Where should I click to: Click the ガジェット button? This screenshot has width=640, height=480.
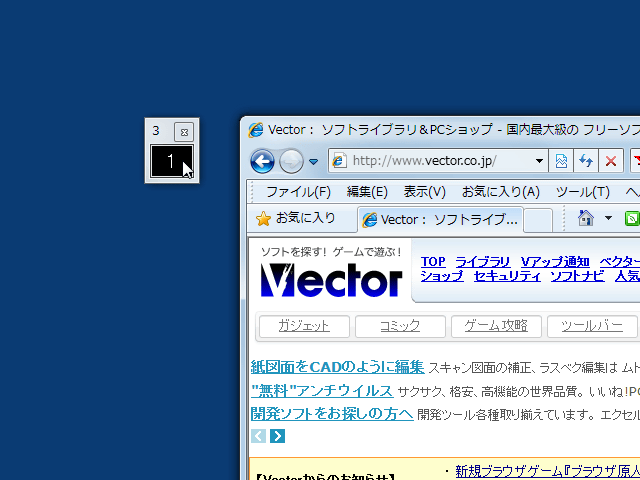304,326
